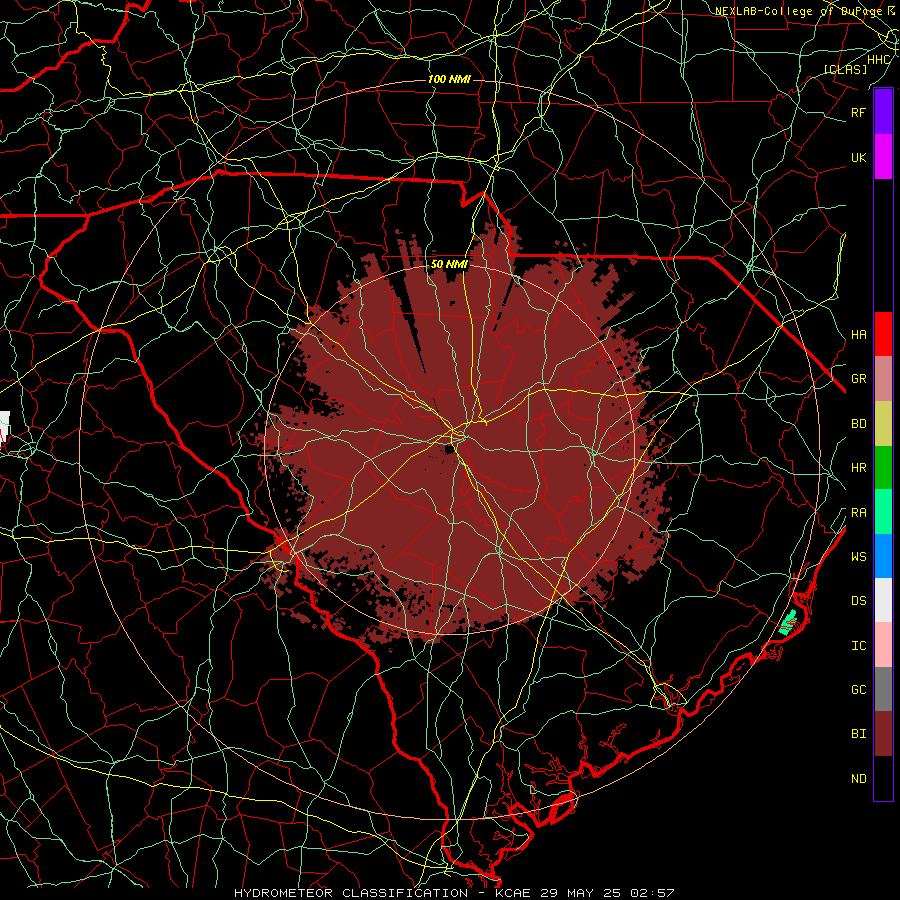Click the "IC" legend label
Viewport: 900px width, 900px height.
point(858,645)
